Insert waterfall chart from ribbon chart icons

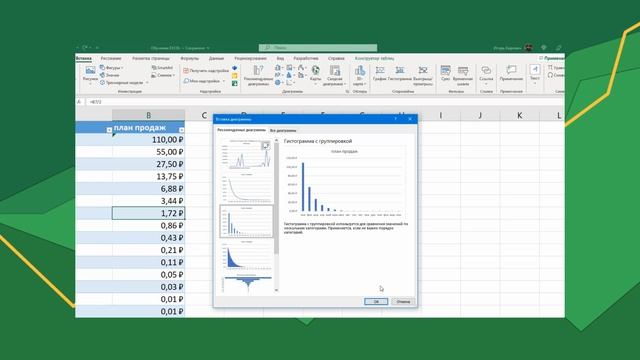[302, 68]
